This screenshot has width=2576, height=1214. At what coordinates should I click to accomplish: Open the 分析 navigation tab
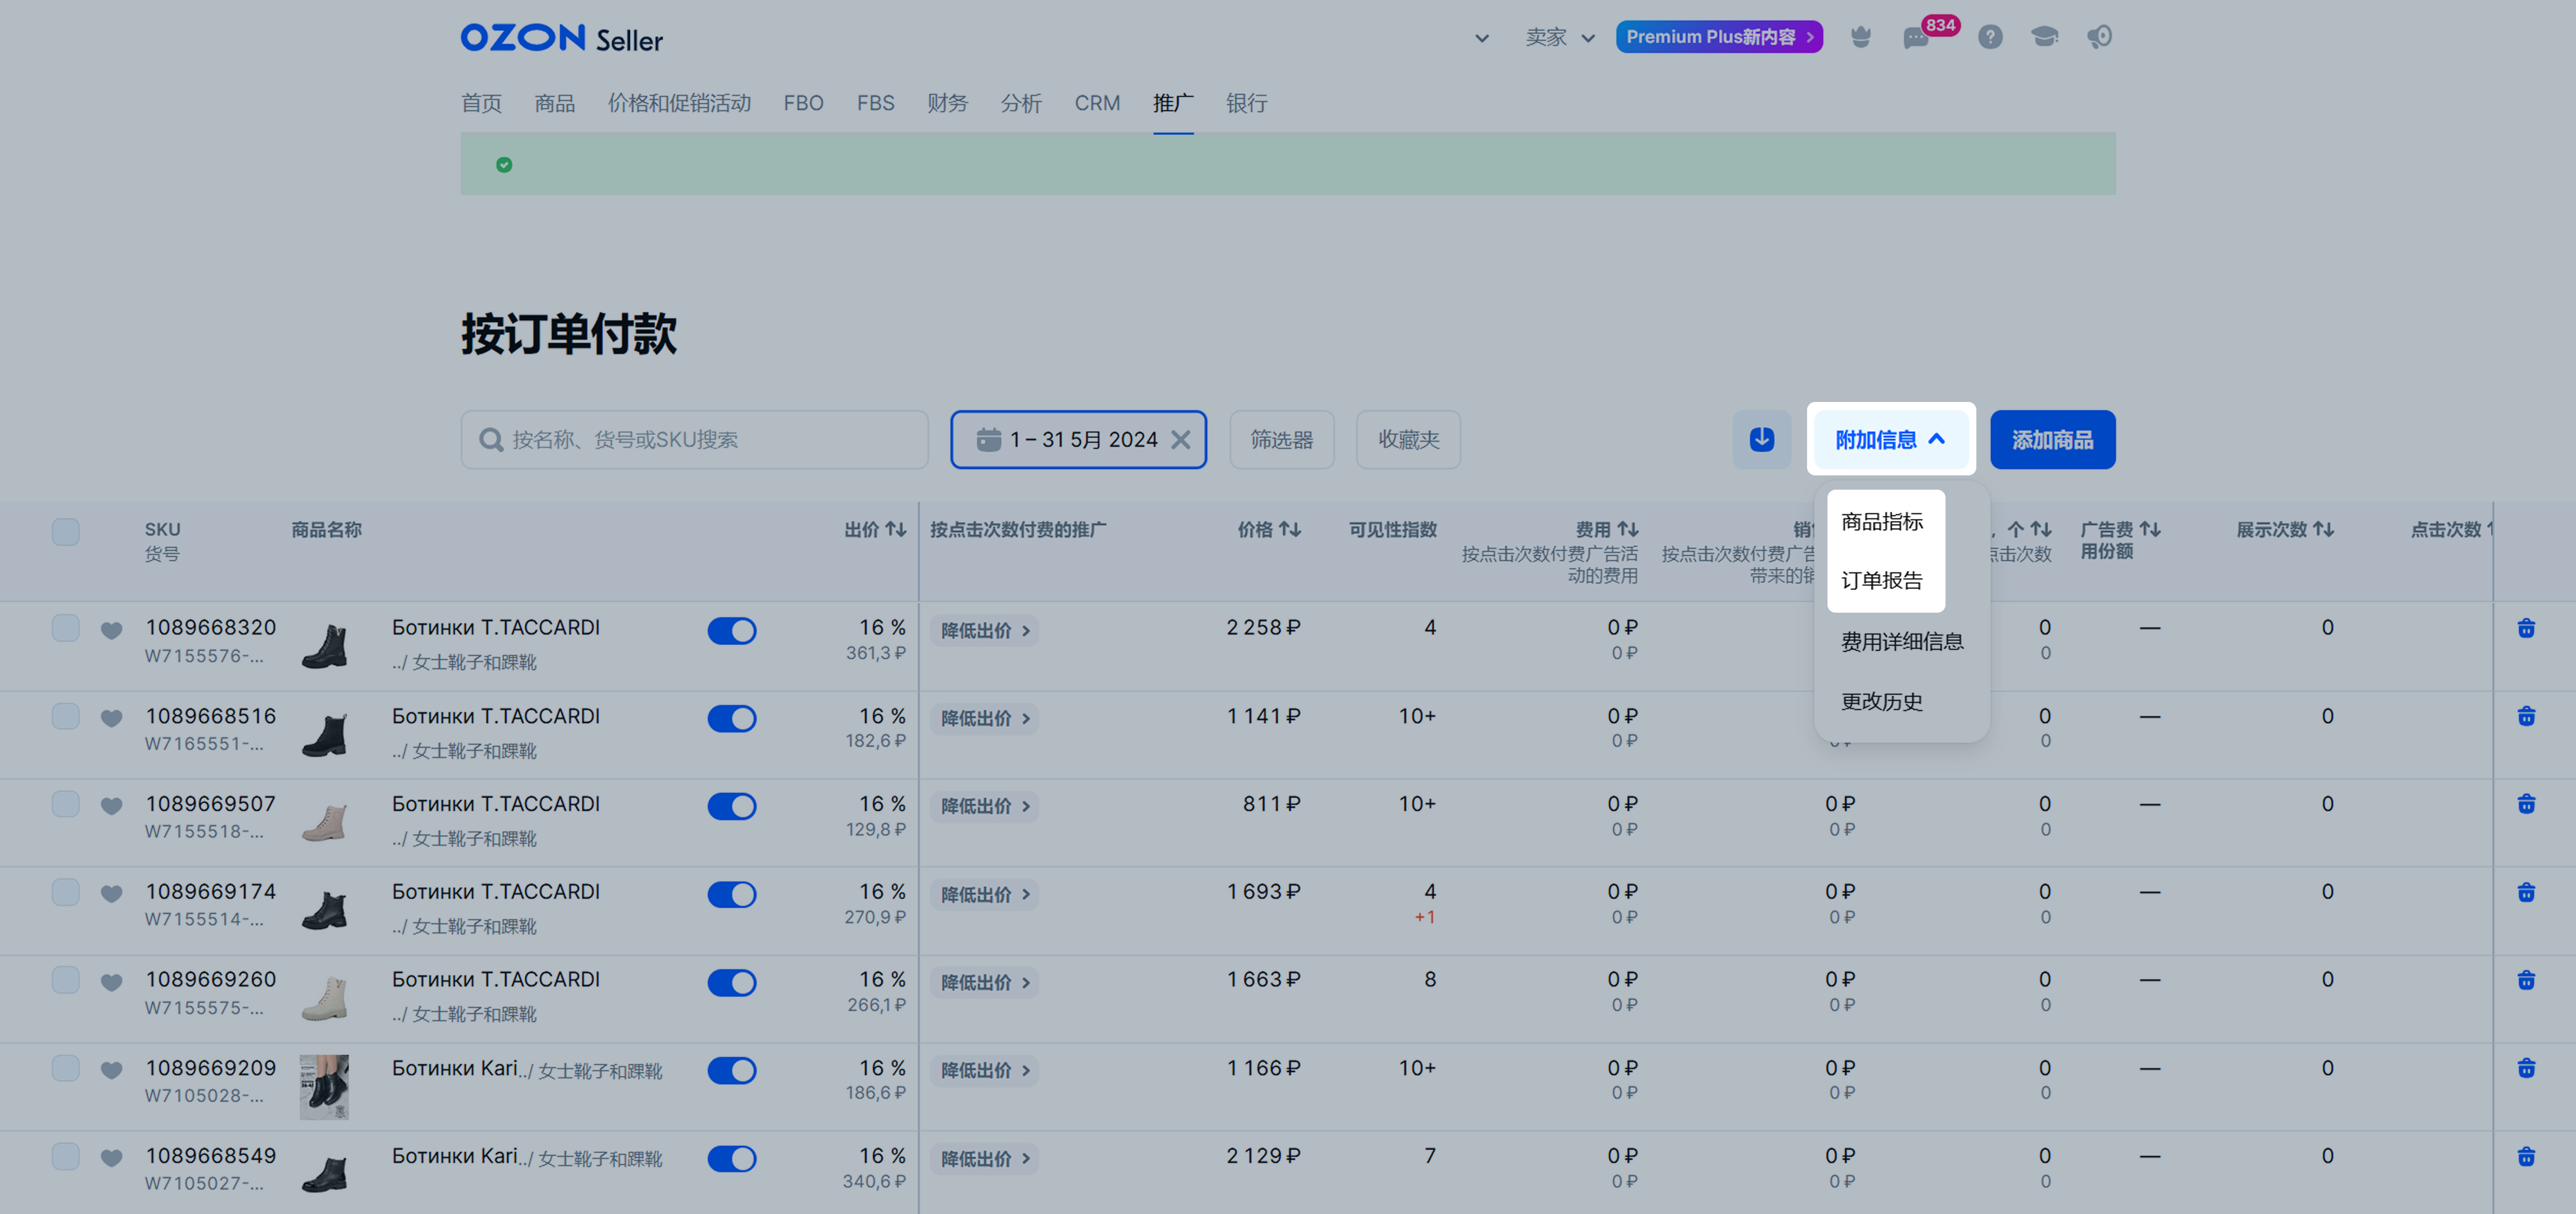[1021, 103]
